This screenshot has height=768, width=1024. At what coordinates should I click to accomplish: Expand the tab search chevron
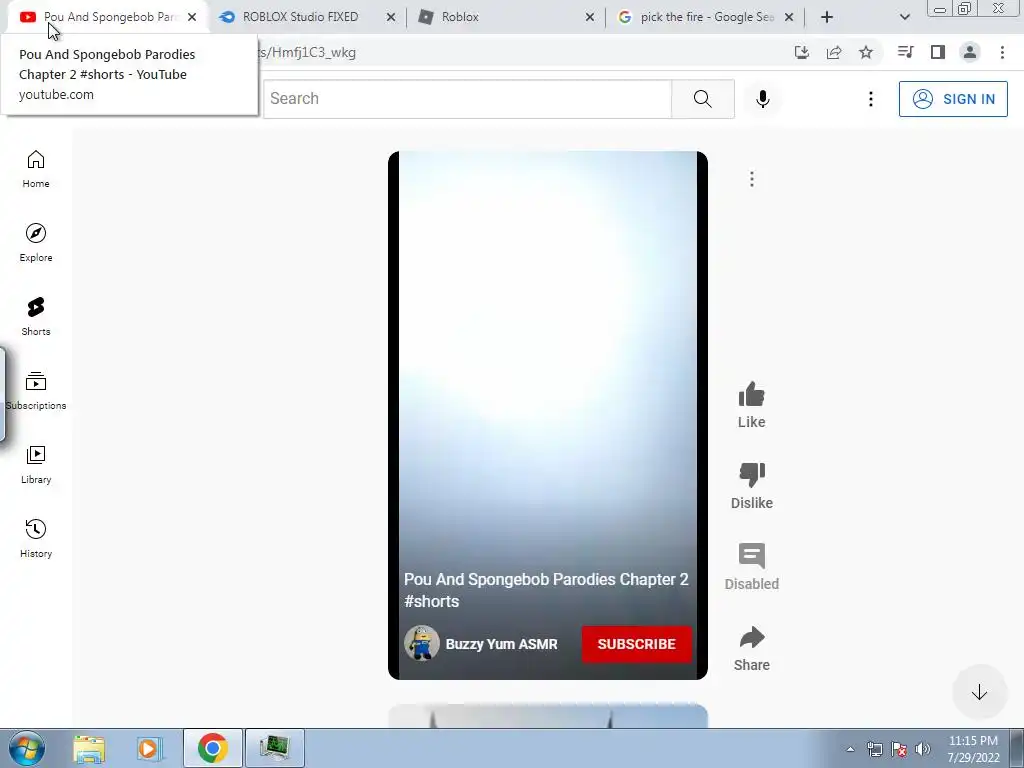tap(904, 17)
